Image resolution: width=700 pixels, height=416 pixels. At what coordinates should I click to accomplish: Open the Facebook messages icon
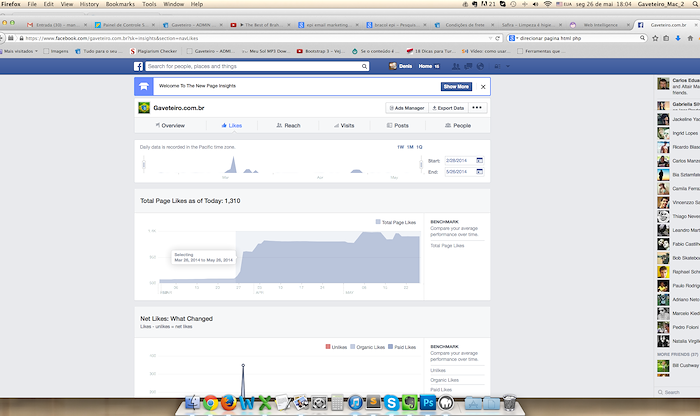click(468, 66)
